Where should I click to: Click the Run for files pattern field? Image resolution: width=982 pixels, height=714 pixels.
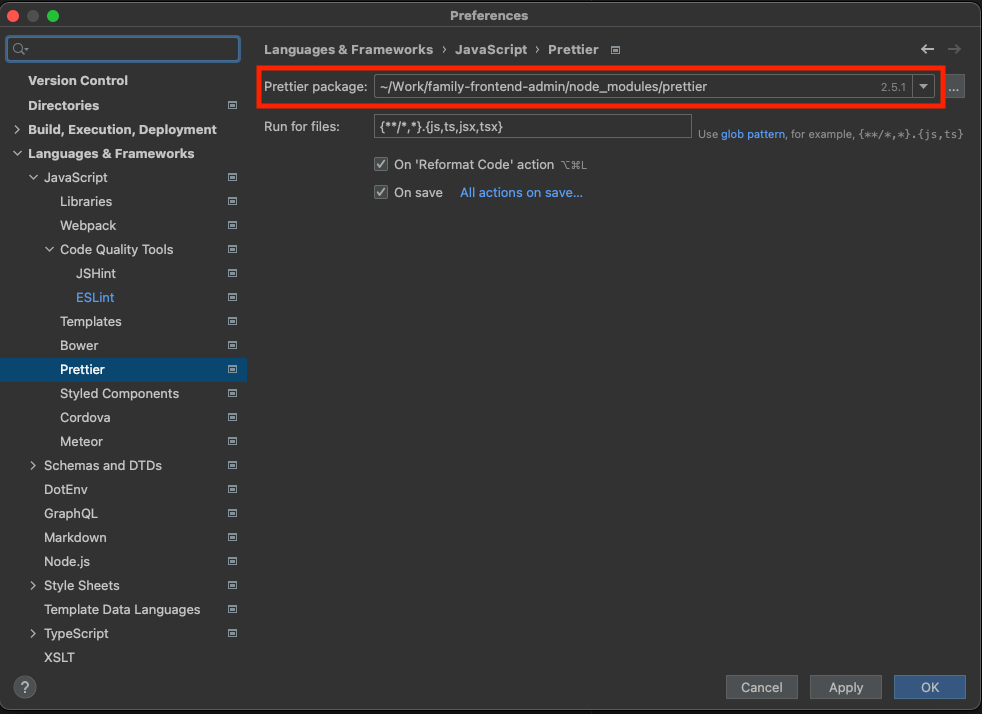[532, 126]
